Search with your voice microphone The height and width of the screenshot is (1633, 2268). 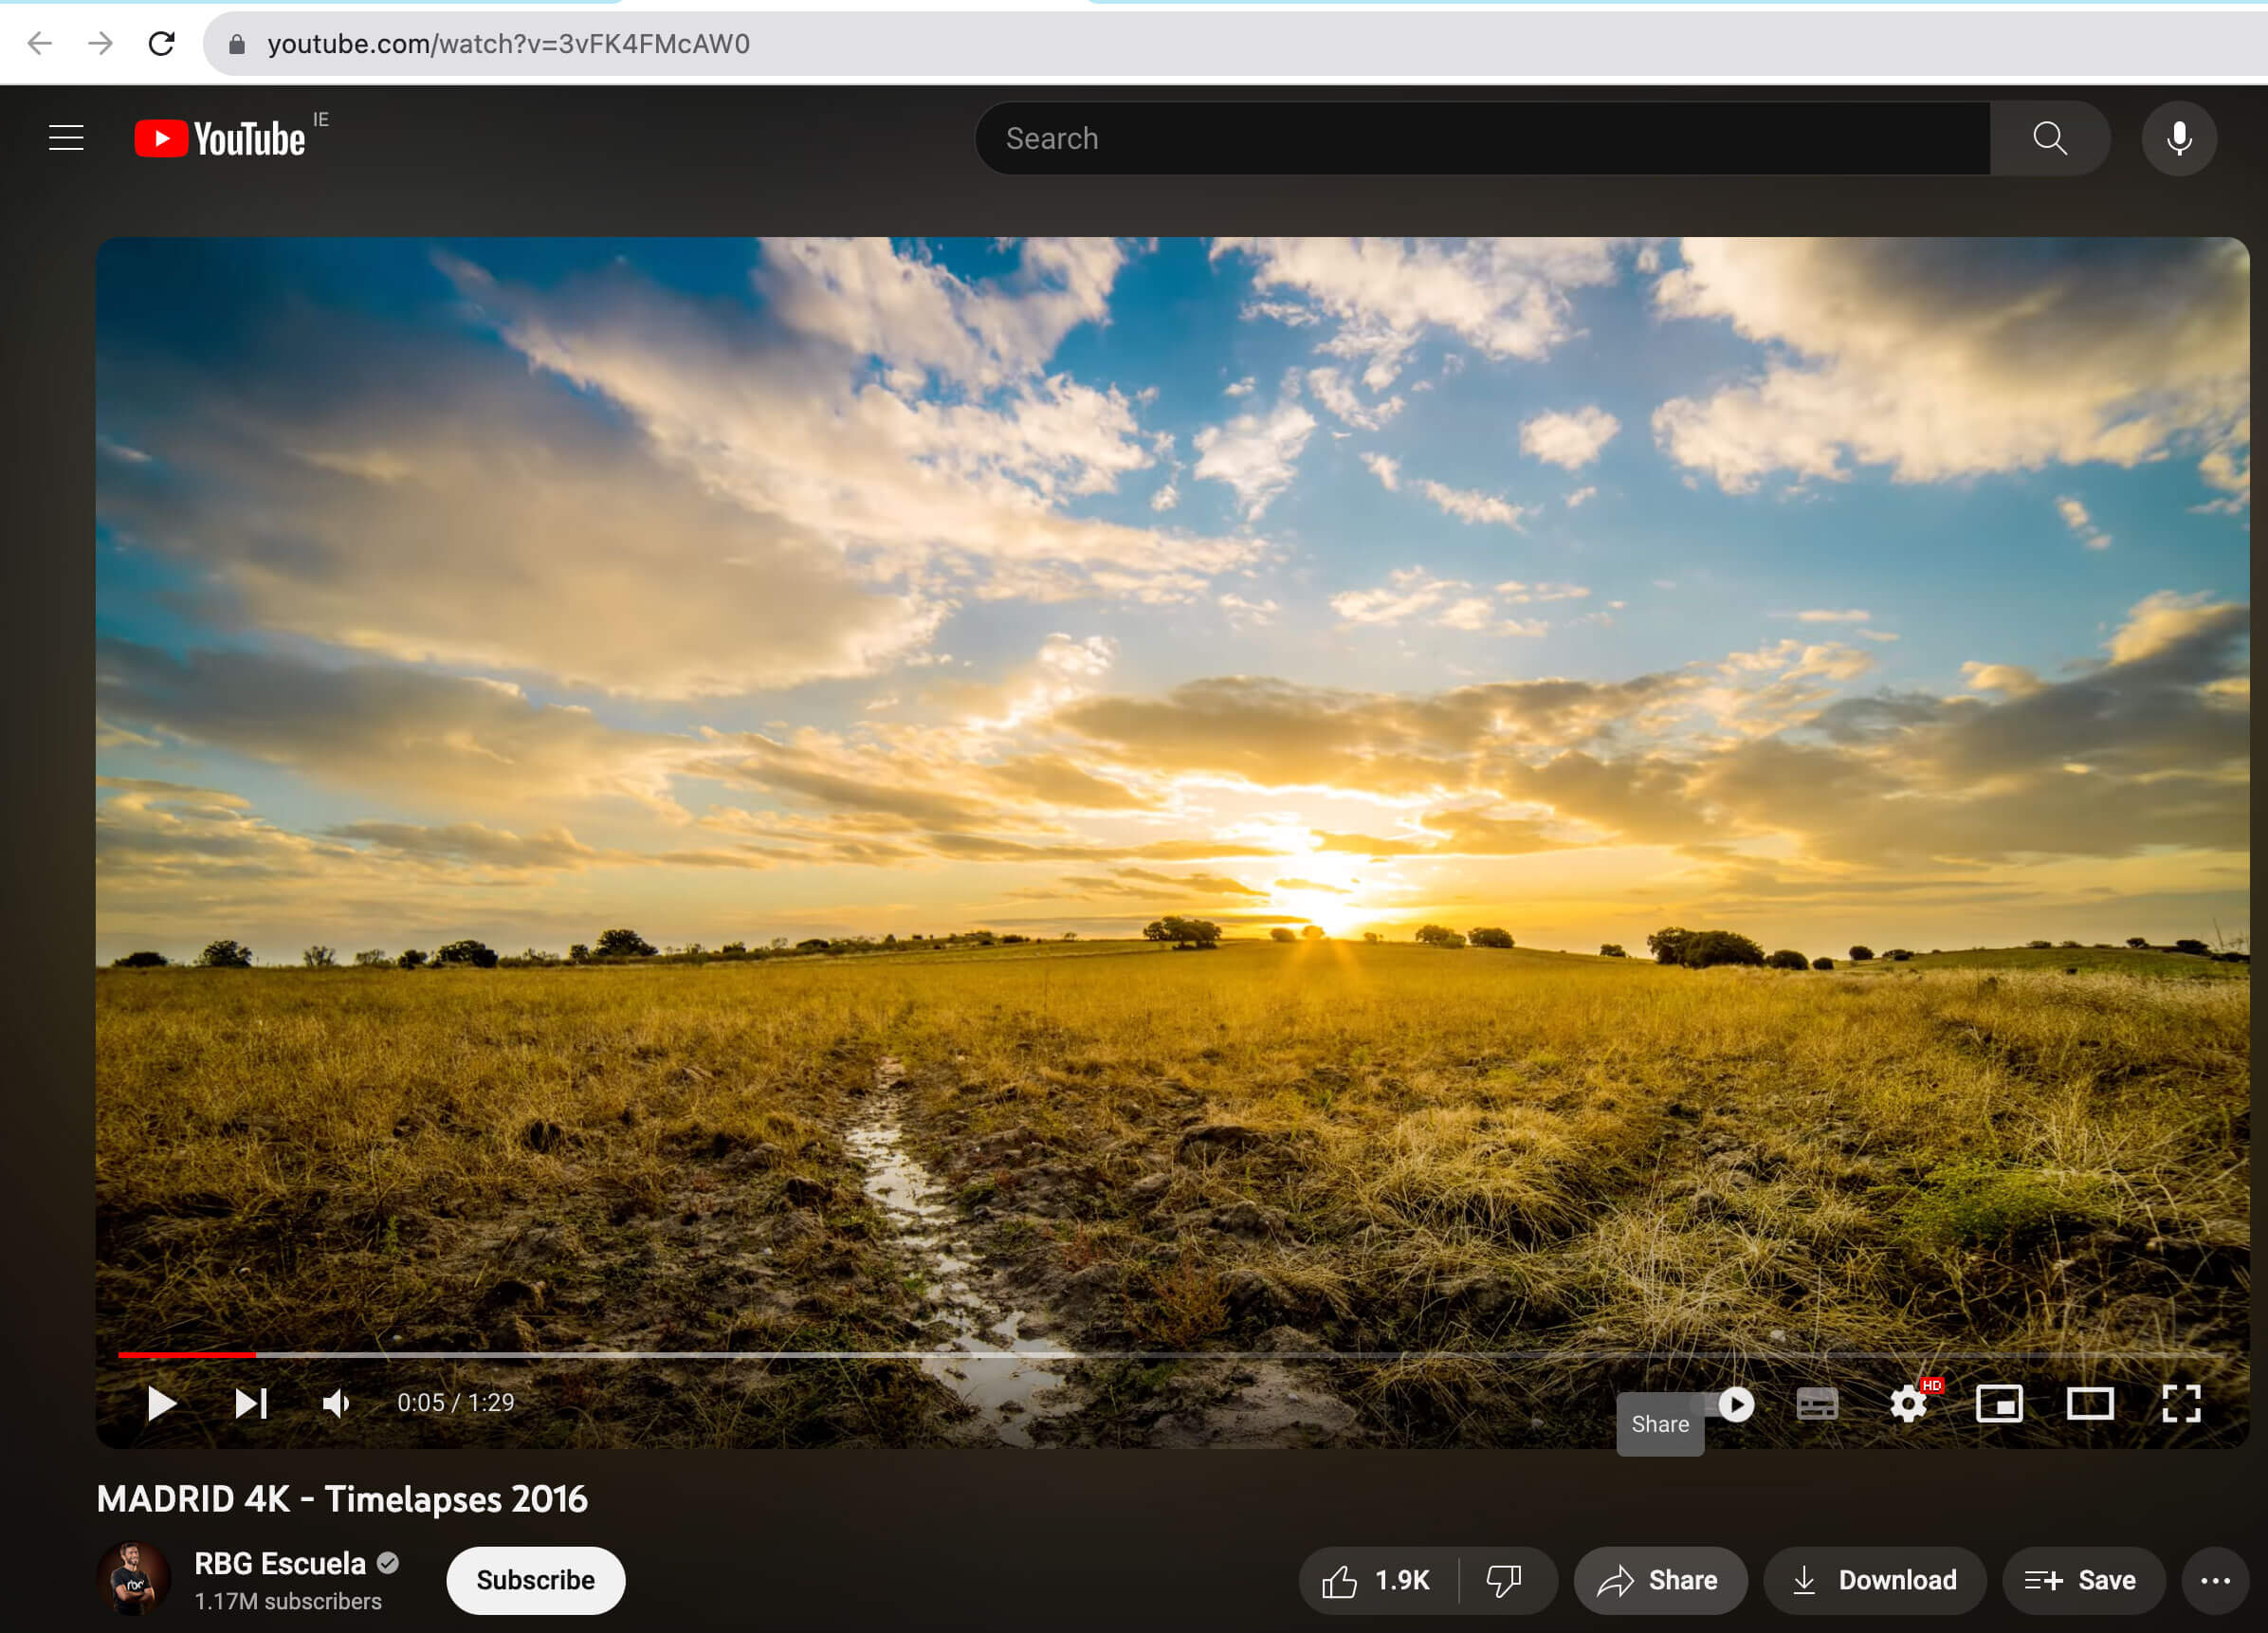tap(2178, 138)
